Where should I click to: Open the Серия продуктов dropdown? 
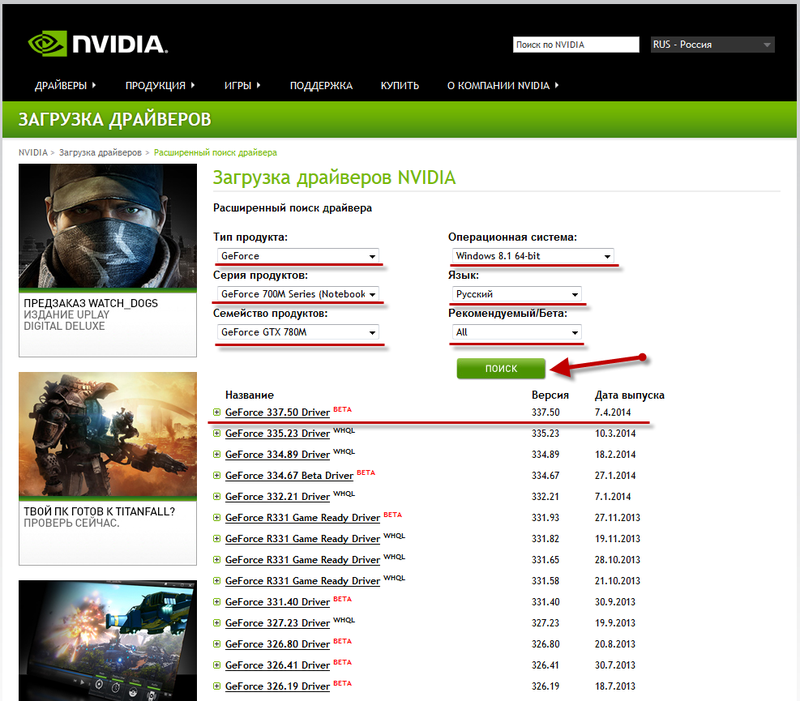pos(298,294)
